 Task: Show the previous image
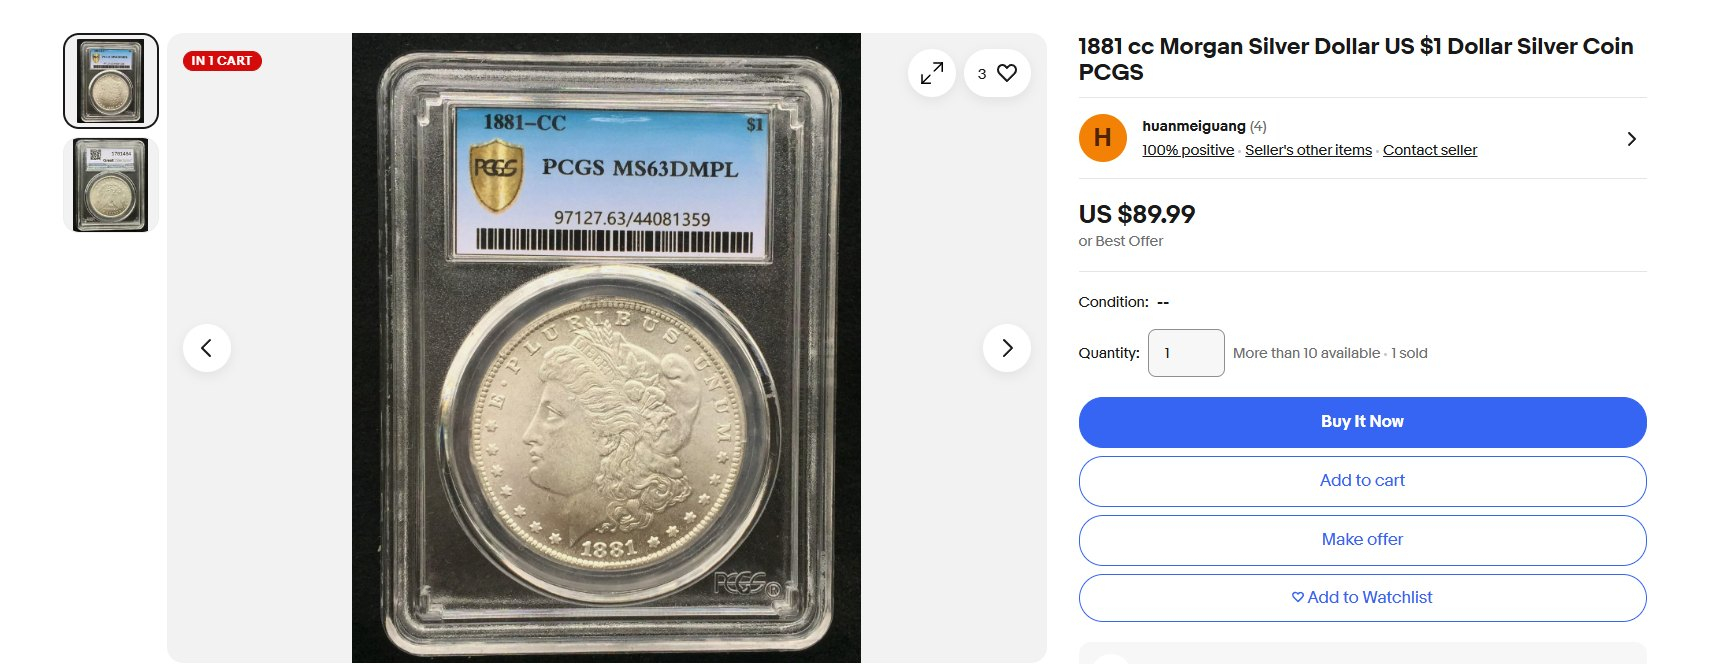[207, 348]
